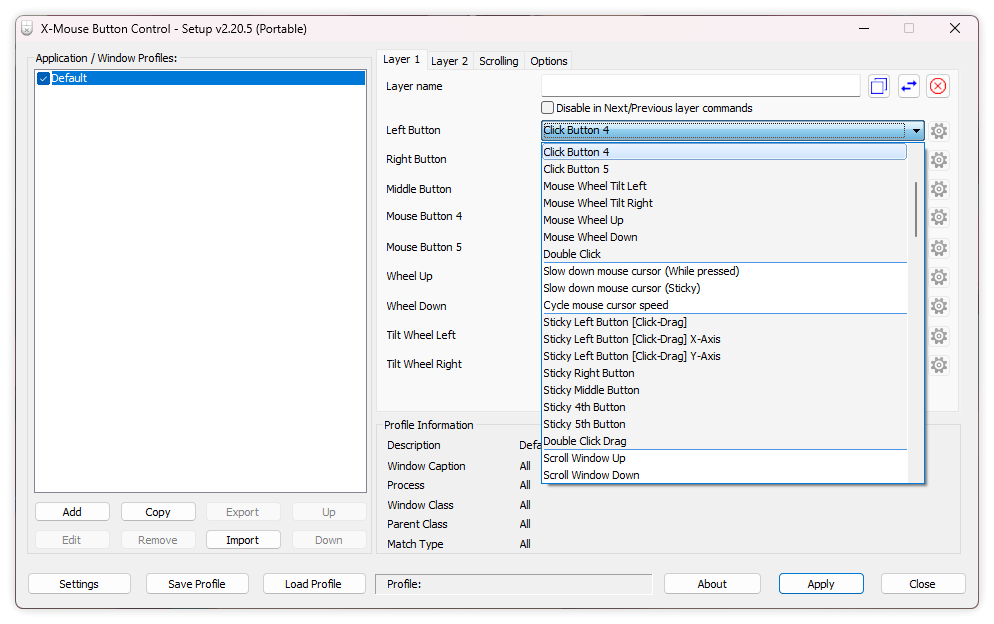This screenshot has width=994, height=624.
Task: Click the dropdown list scrollbar thumb
Action: tap(916, 209)
